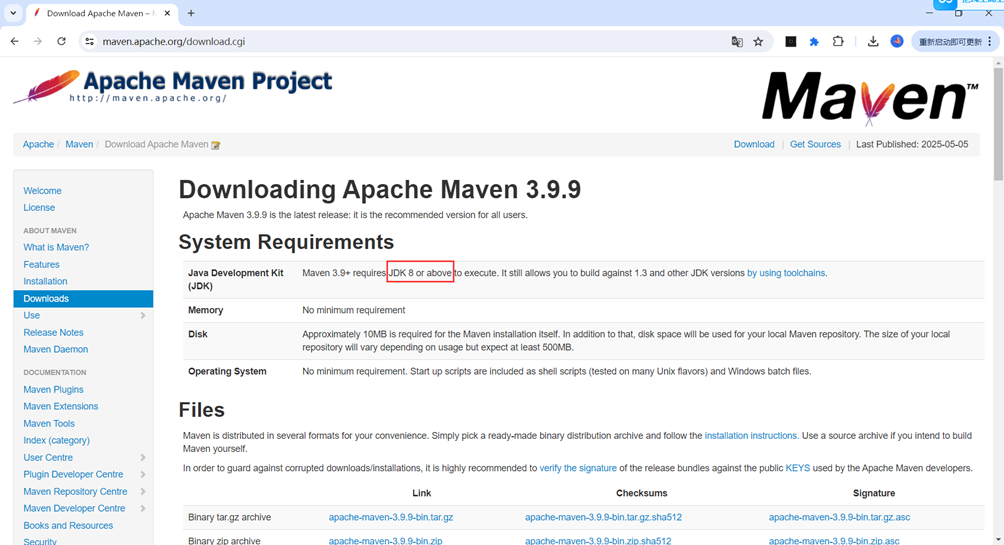Open Maven Plugins in sidebar
This screenshot has width=1004, height=545.
pyautogui.click(x=53, y=389)
